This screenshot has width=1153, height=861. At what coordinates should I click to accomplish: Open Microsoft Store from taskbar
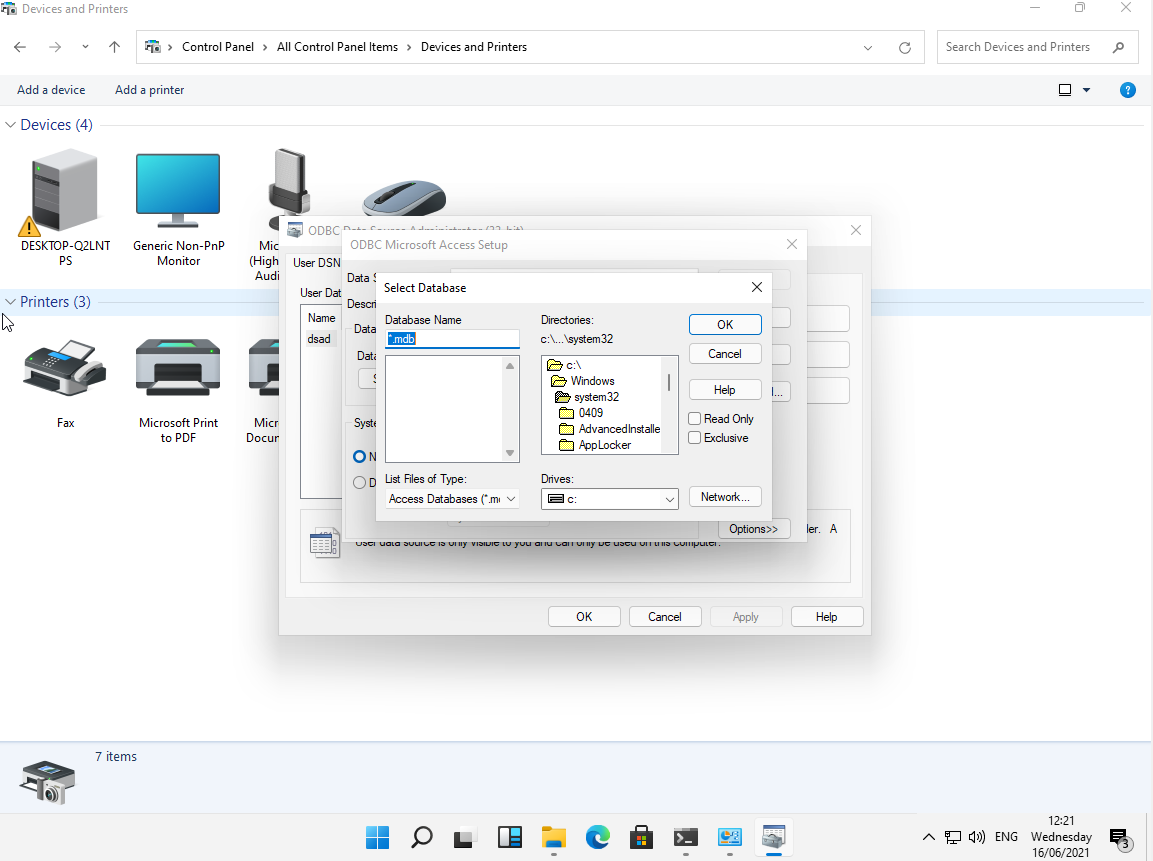point(641,837)
